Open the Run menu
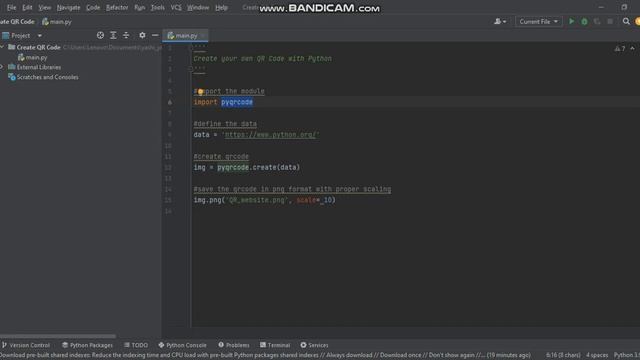Screen dimensions: 640x360 pyautogui.click(x=140, y=7)
